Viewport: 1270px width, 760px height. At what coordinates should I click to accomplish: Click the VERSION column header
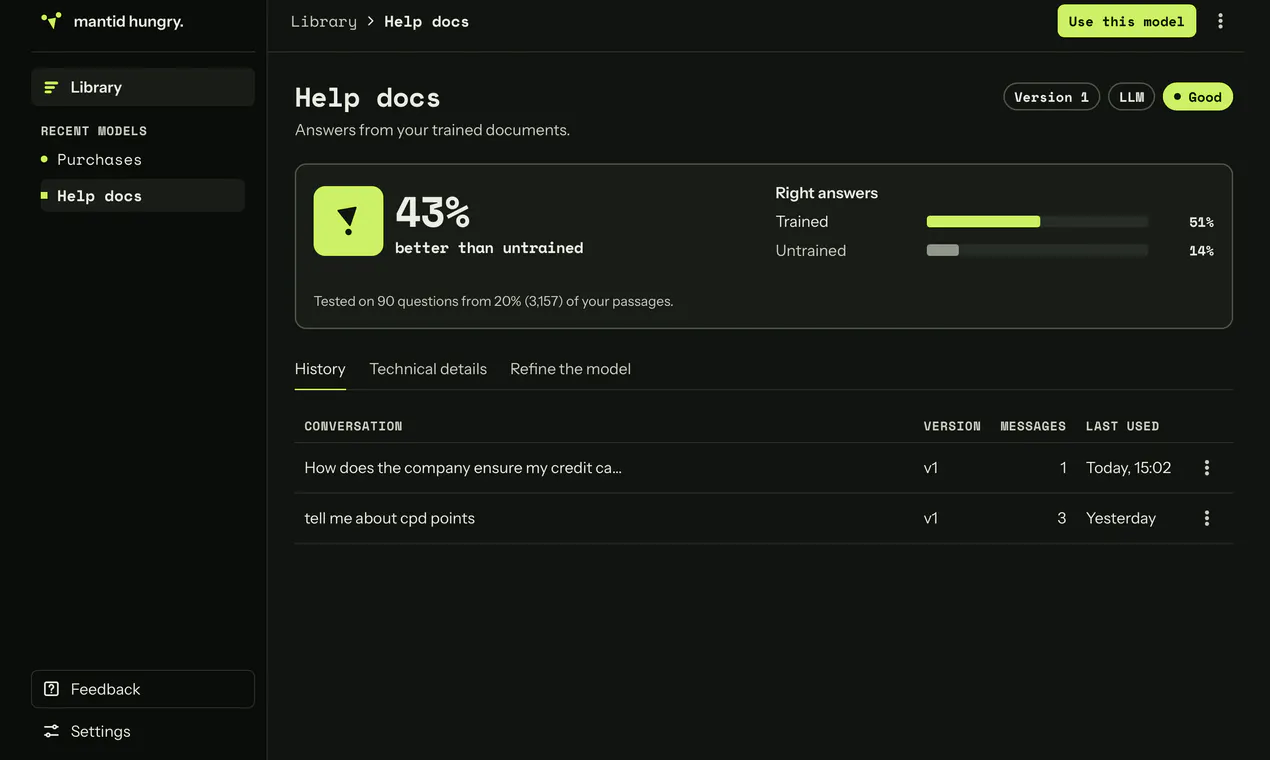tap(952, 426)
